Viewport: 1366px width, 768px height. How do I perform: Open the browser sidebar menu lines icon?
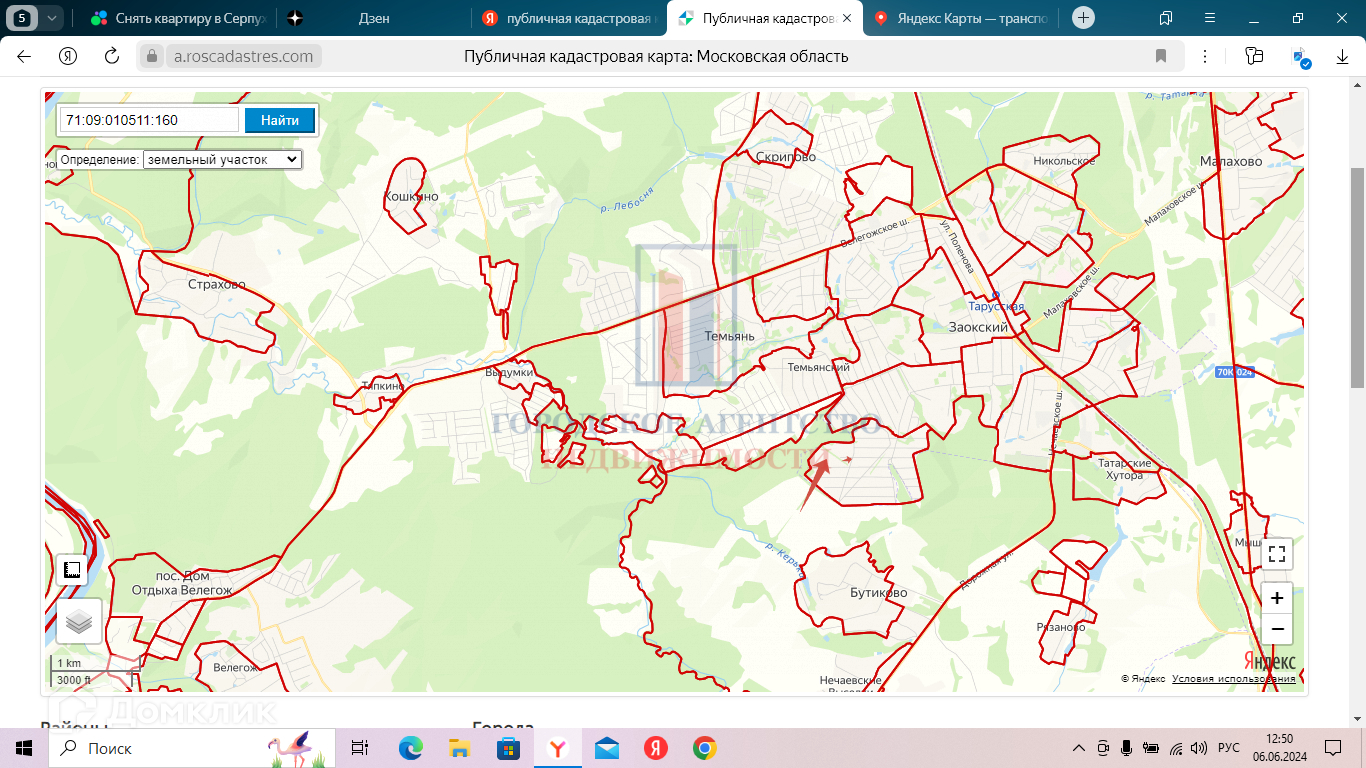[1209, 18]
